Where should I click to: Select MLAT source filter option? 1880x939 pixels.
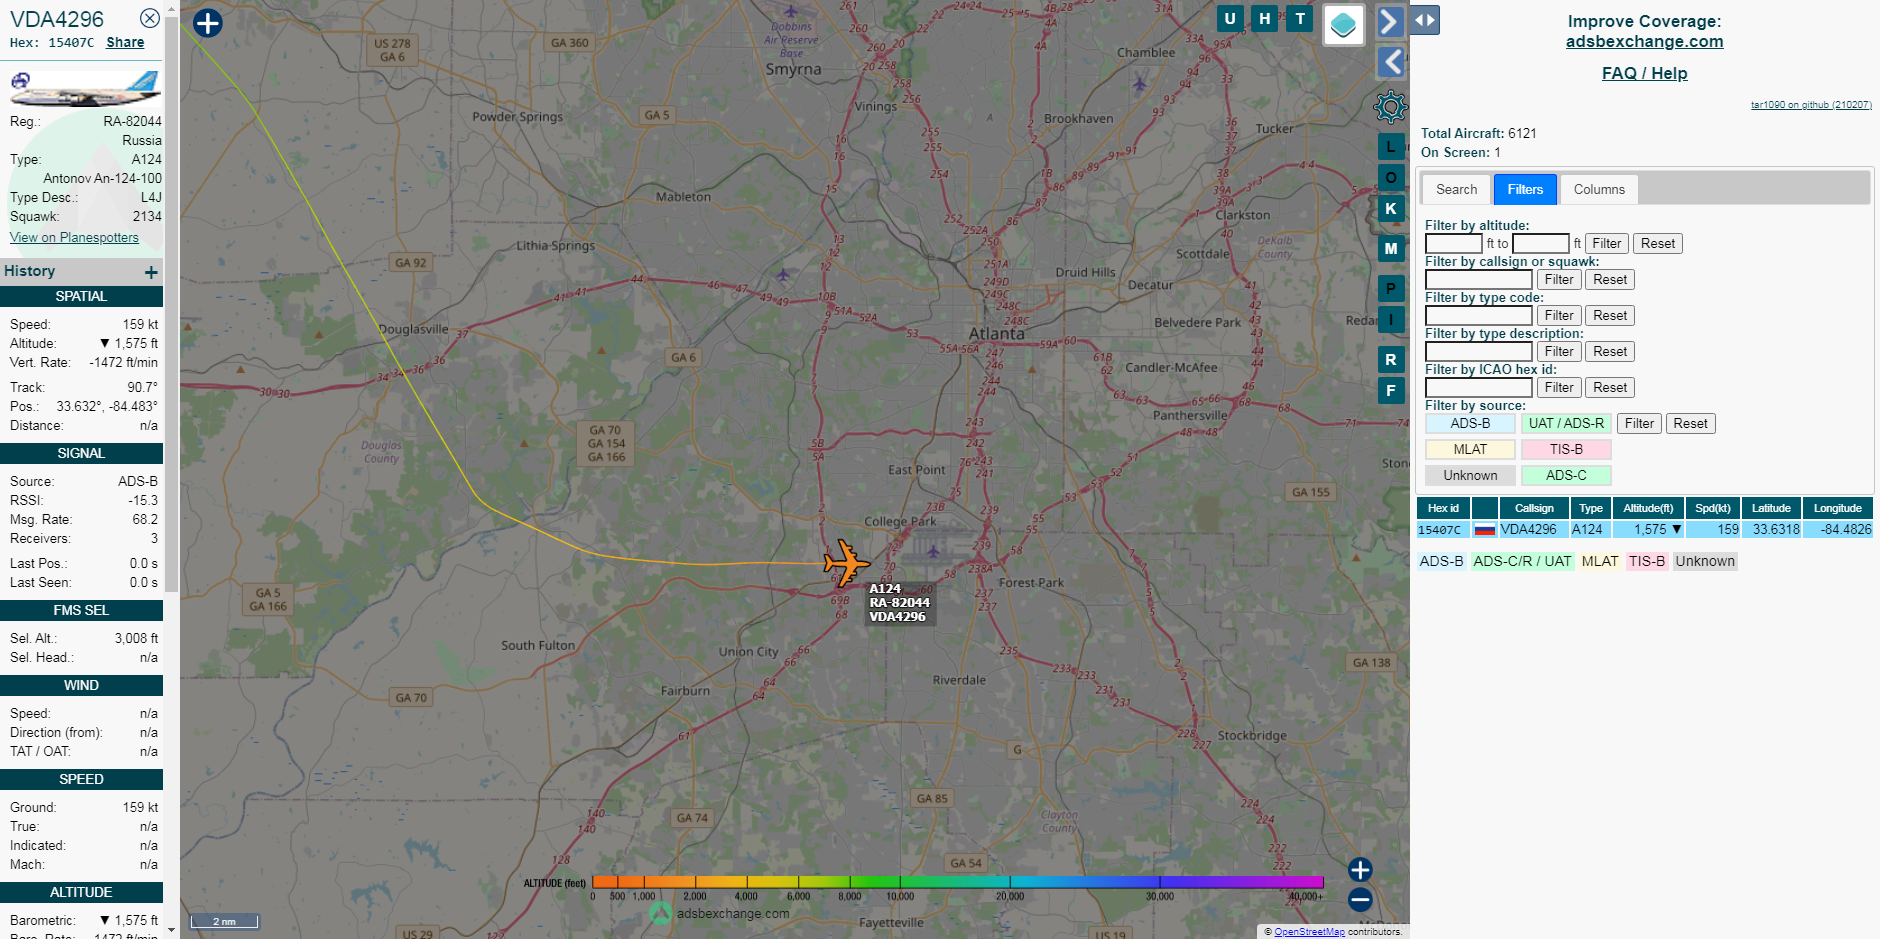(x=1470, y=449)
